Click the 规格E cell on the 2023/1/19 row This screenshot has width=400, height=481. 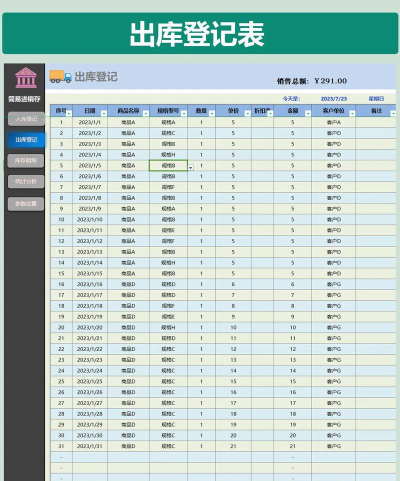coord(168,317)
